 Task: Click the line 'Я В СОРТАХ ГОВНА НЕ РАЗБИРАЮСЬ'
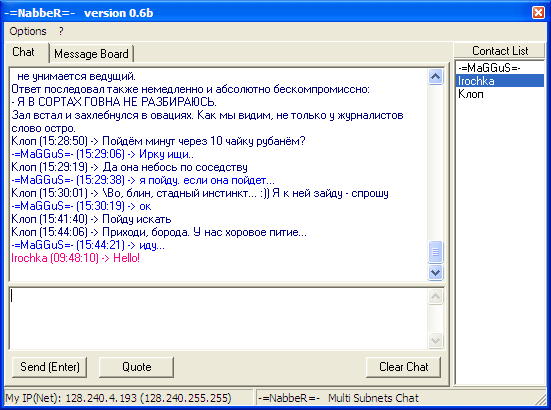pos(114,102)
